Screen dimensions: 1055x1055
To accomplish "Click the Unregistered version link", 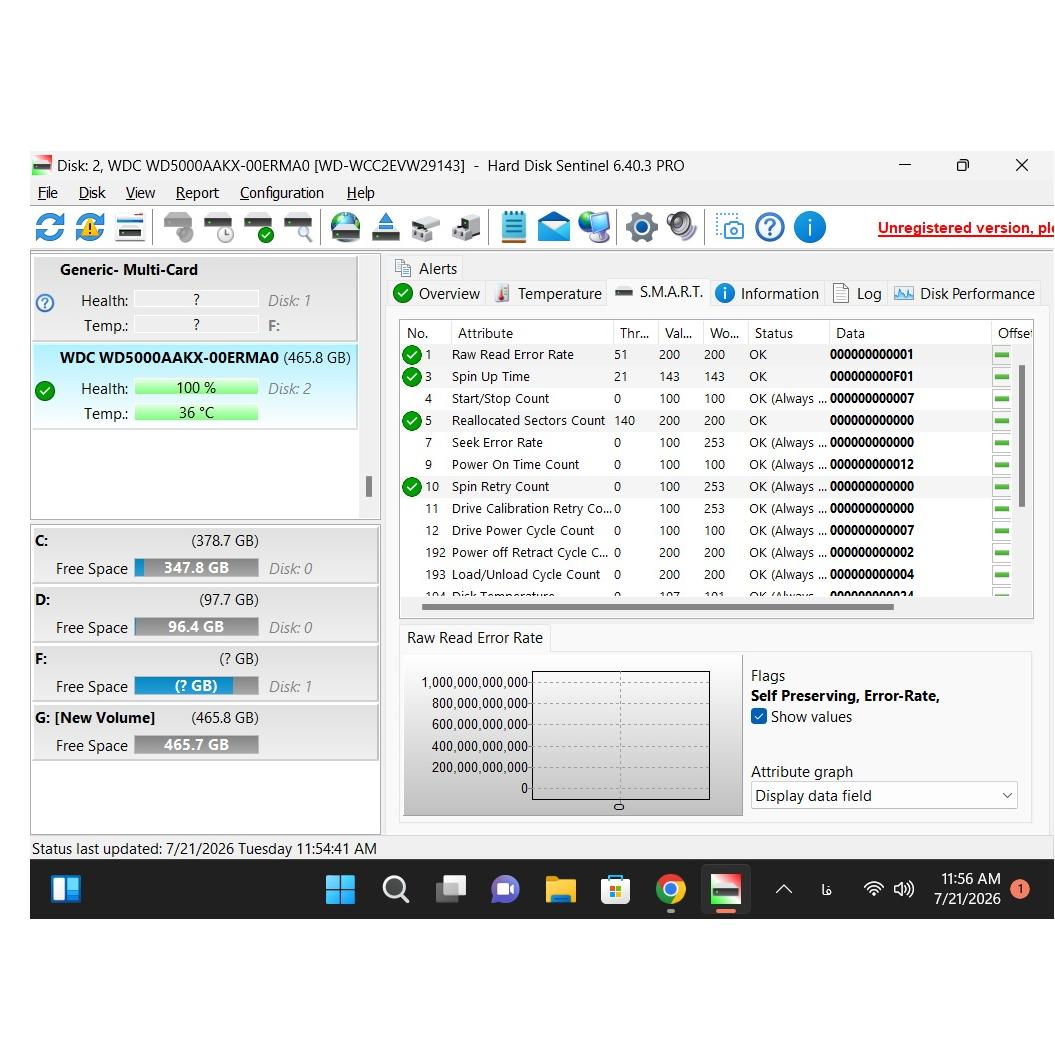I will (966, 228).
